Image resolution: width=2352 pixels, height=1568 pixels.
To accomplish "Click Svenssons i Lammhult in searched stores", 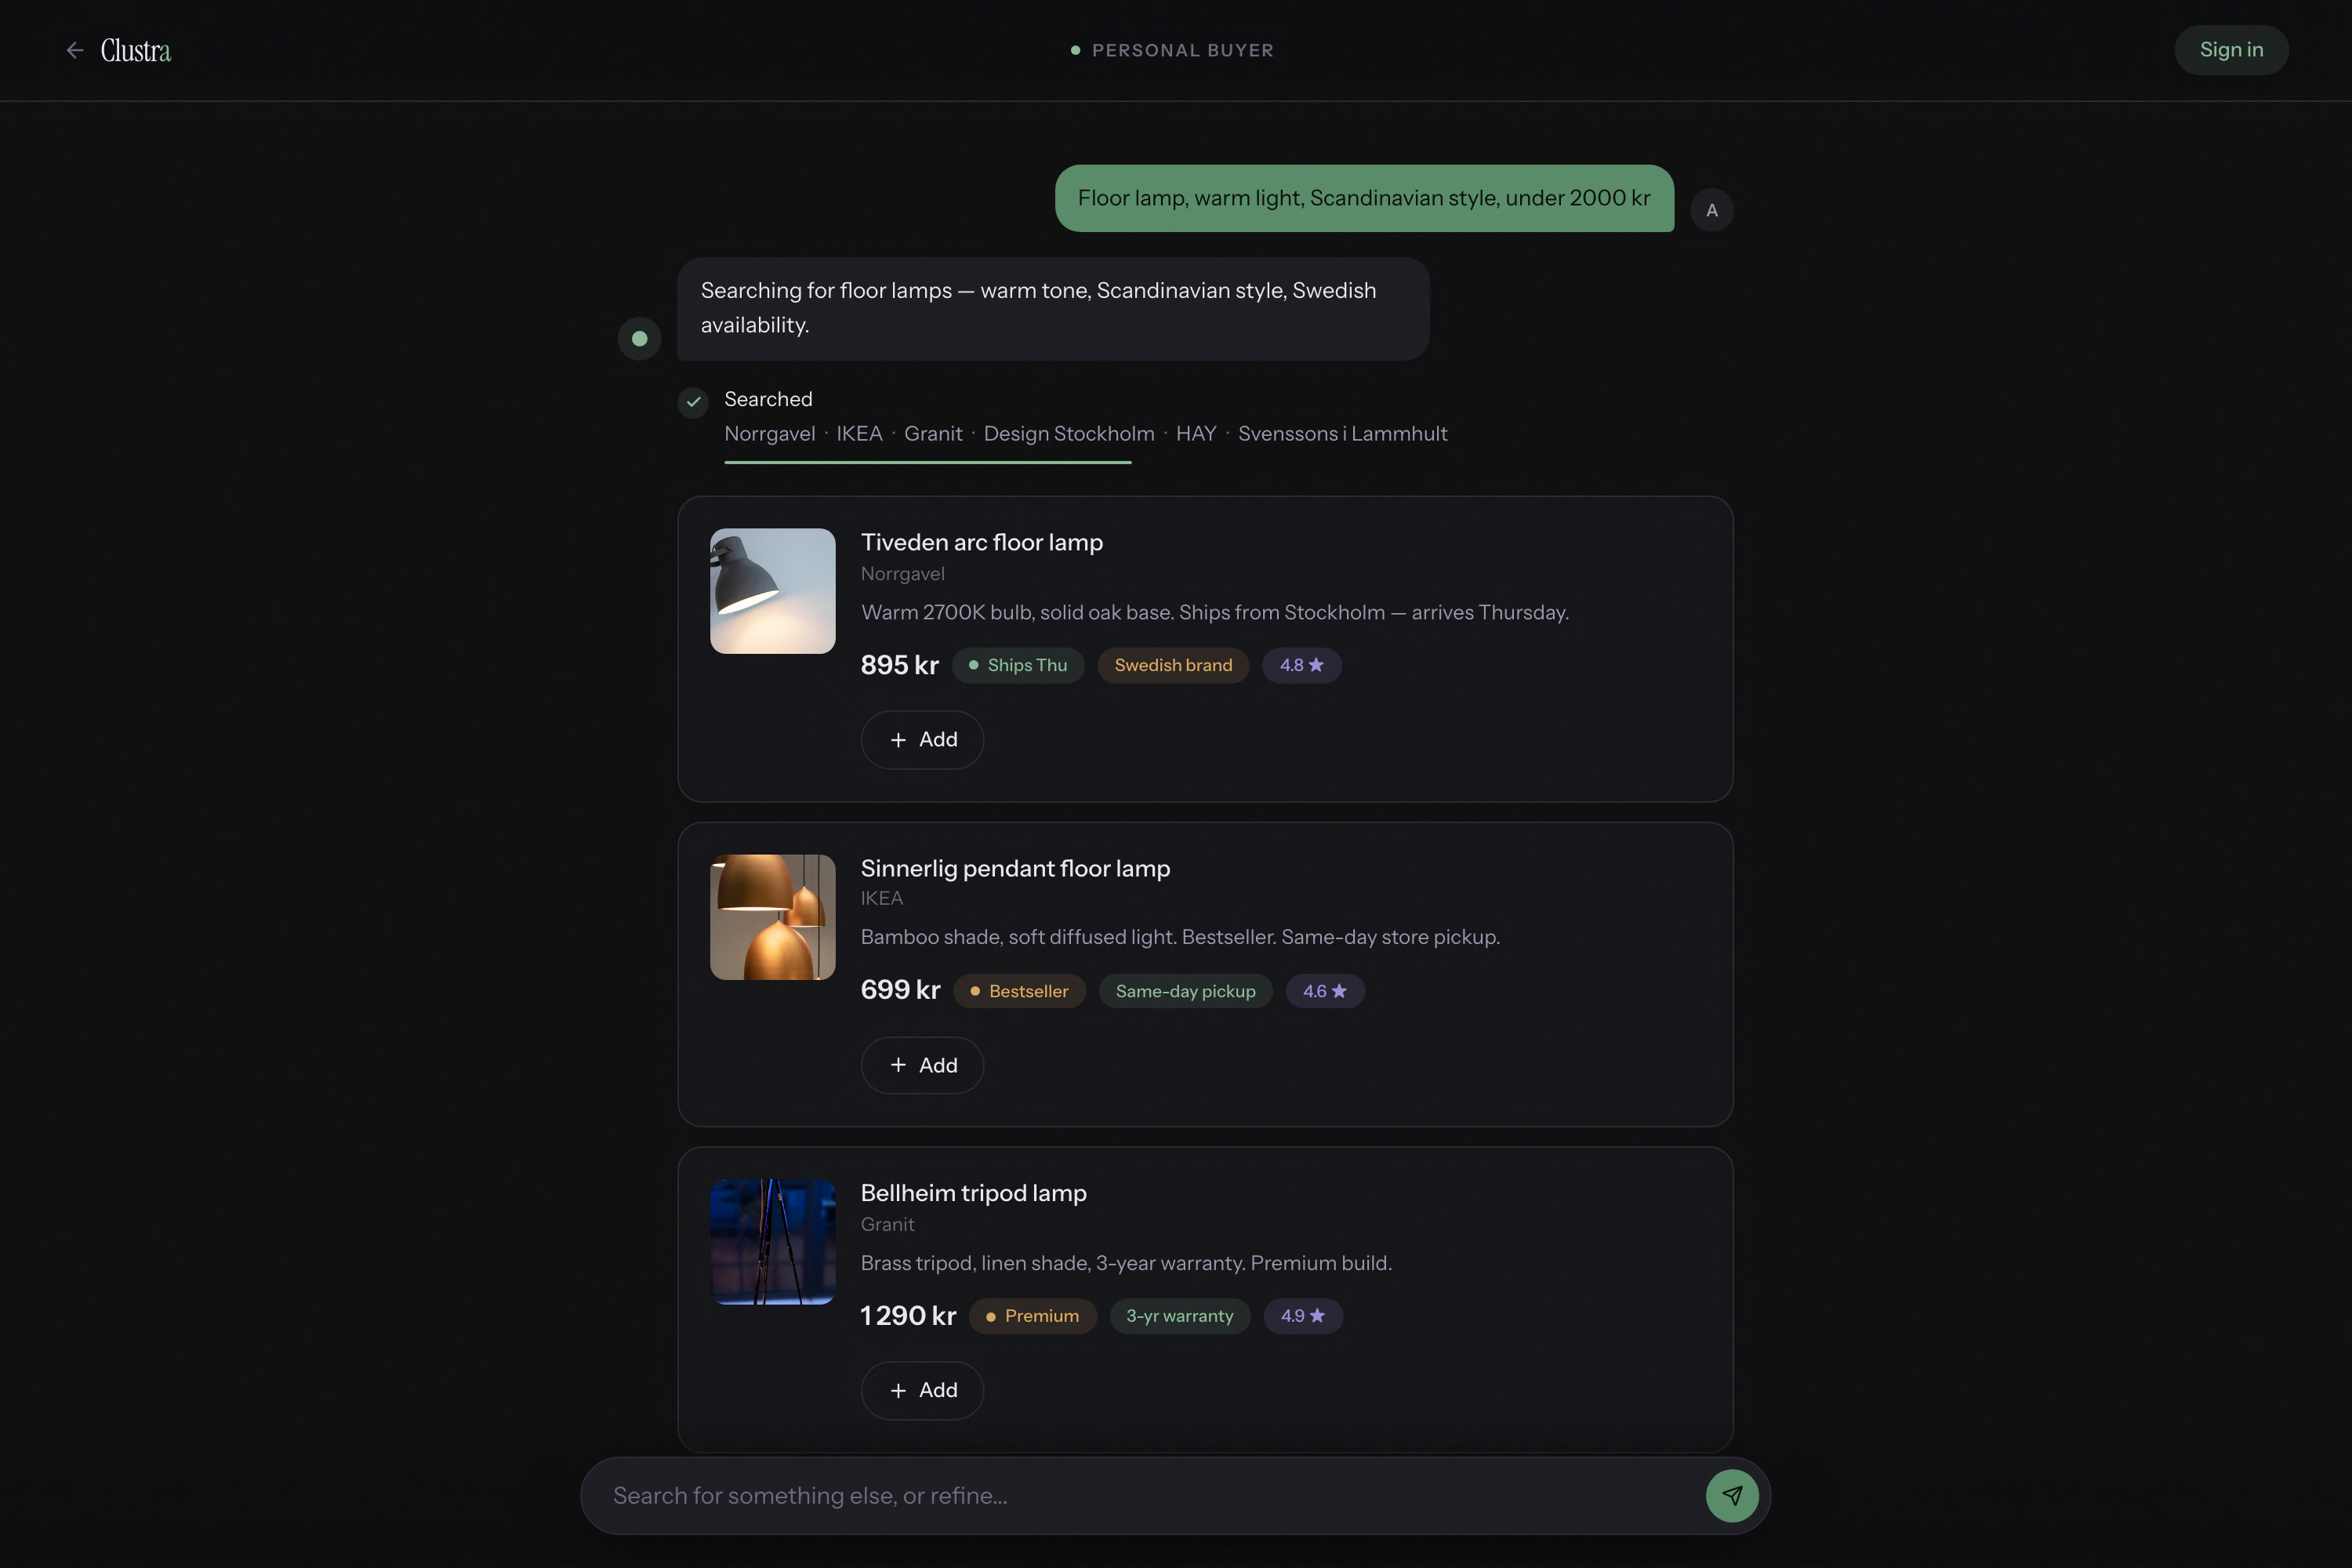I will (x=1342, y=433).
